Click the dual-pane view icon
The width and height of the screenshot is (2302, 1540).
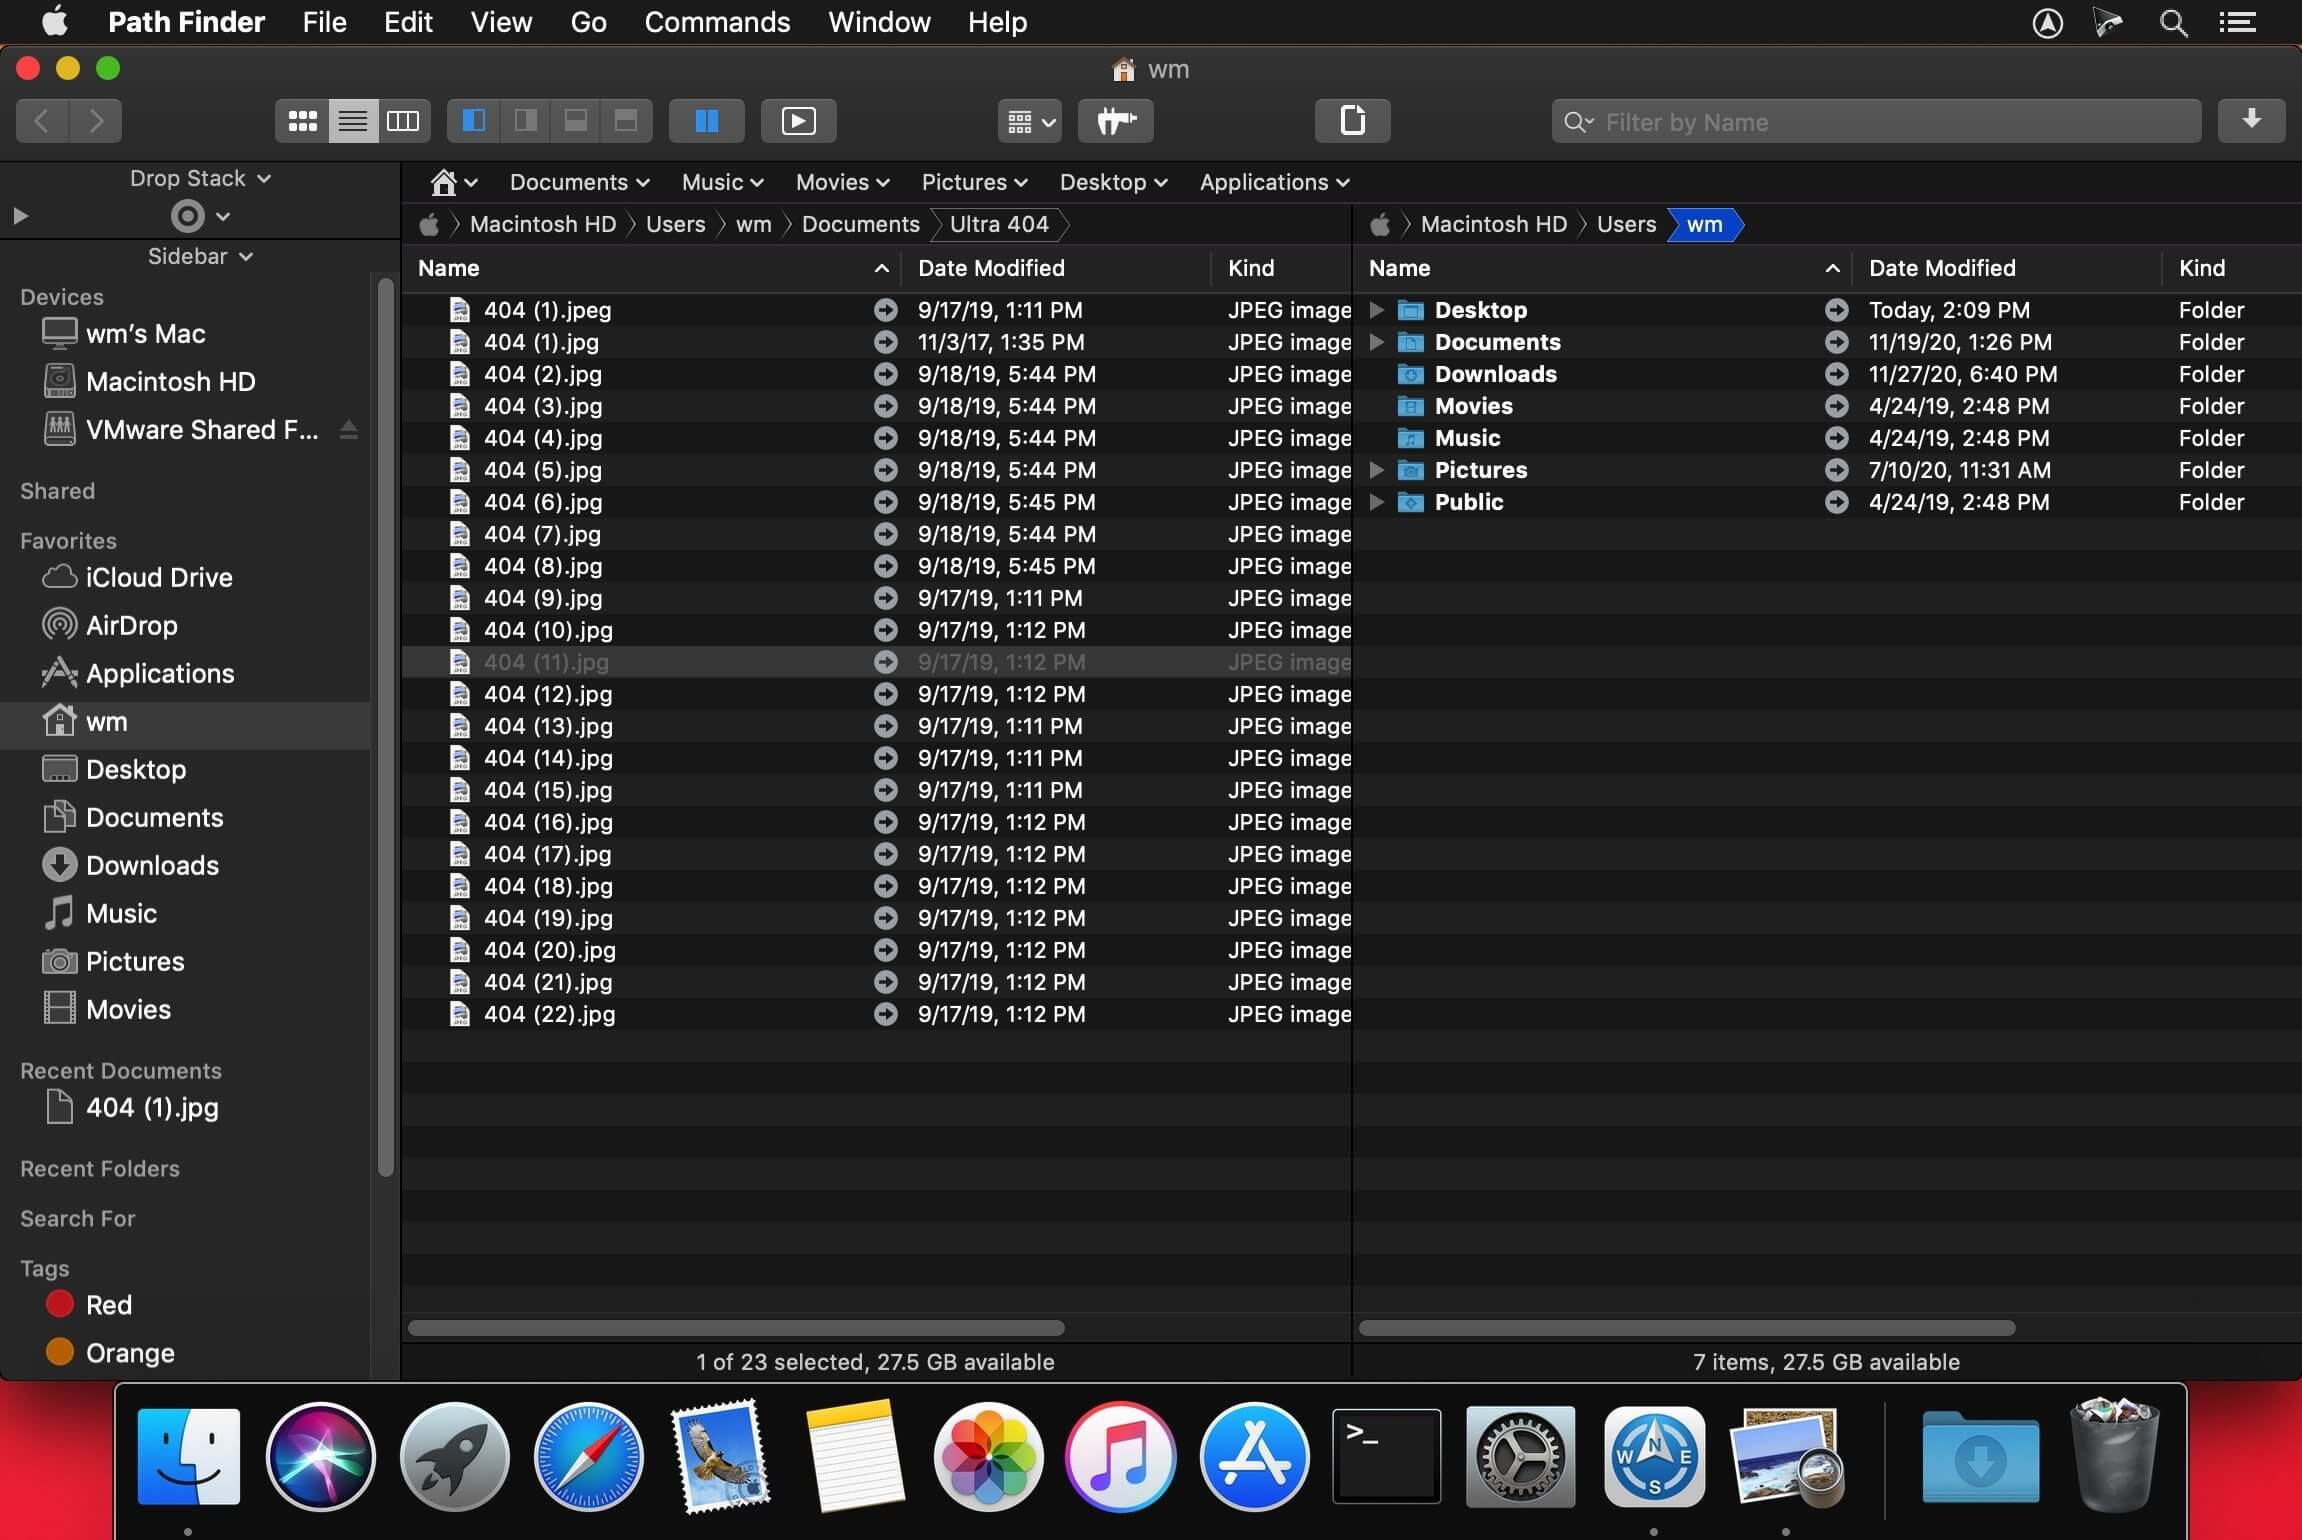706,119
